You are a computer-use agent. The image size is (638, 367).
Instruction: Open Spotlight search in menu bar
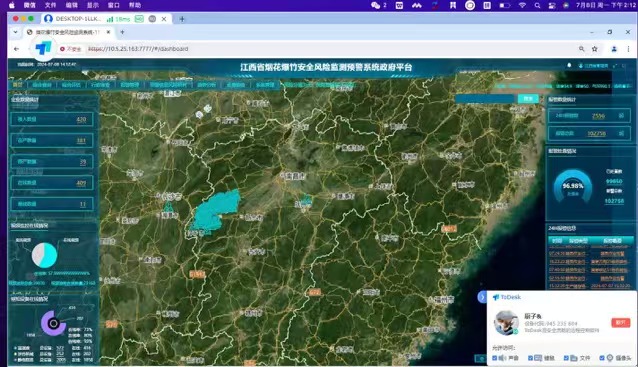coord(537,5)
